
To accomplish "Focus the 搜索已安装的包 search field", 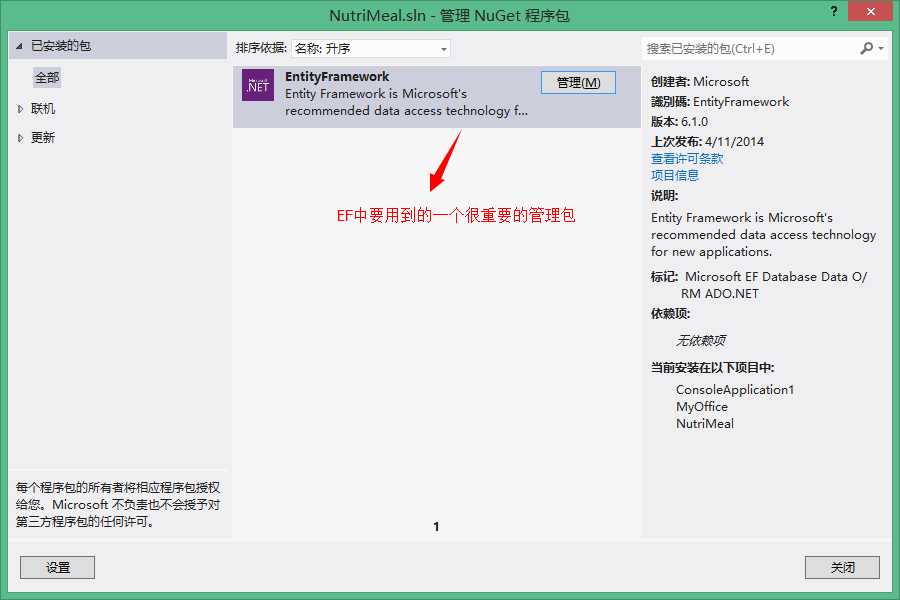I will 751,49.
